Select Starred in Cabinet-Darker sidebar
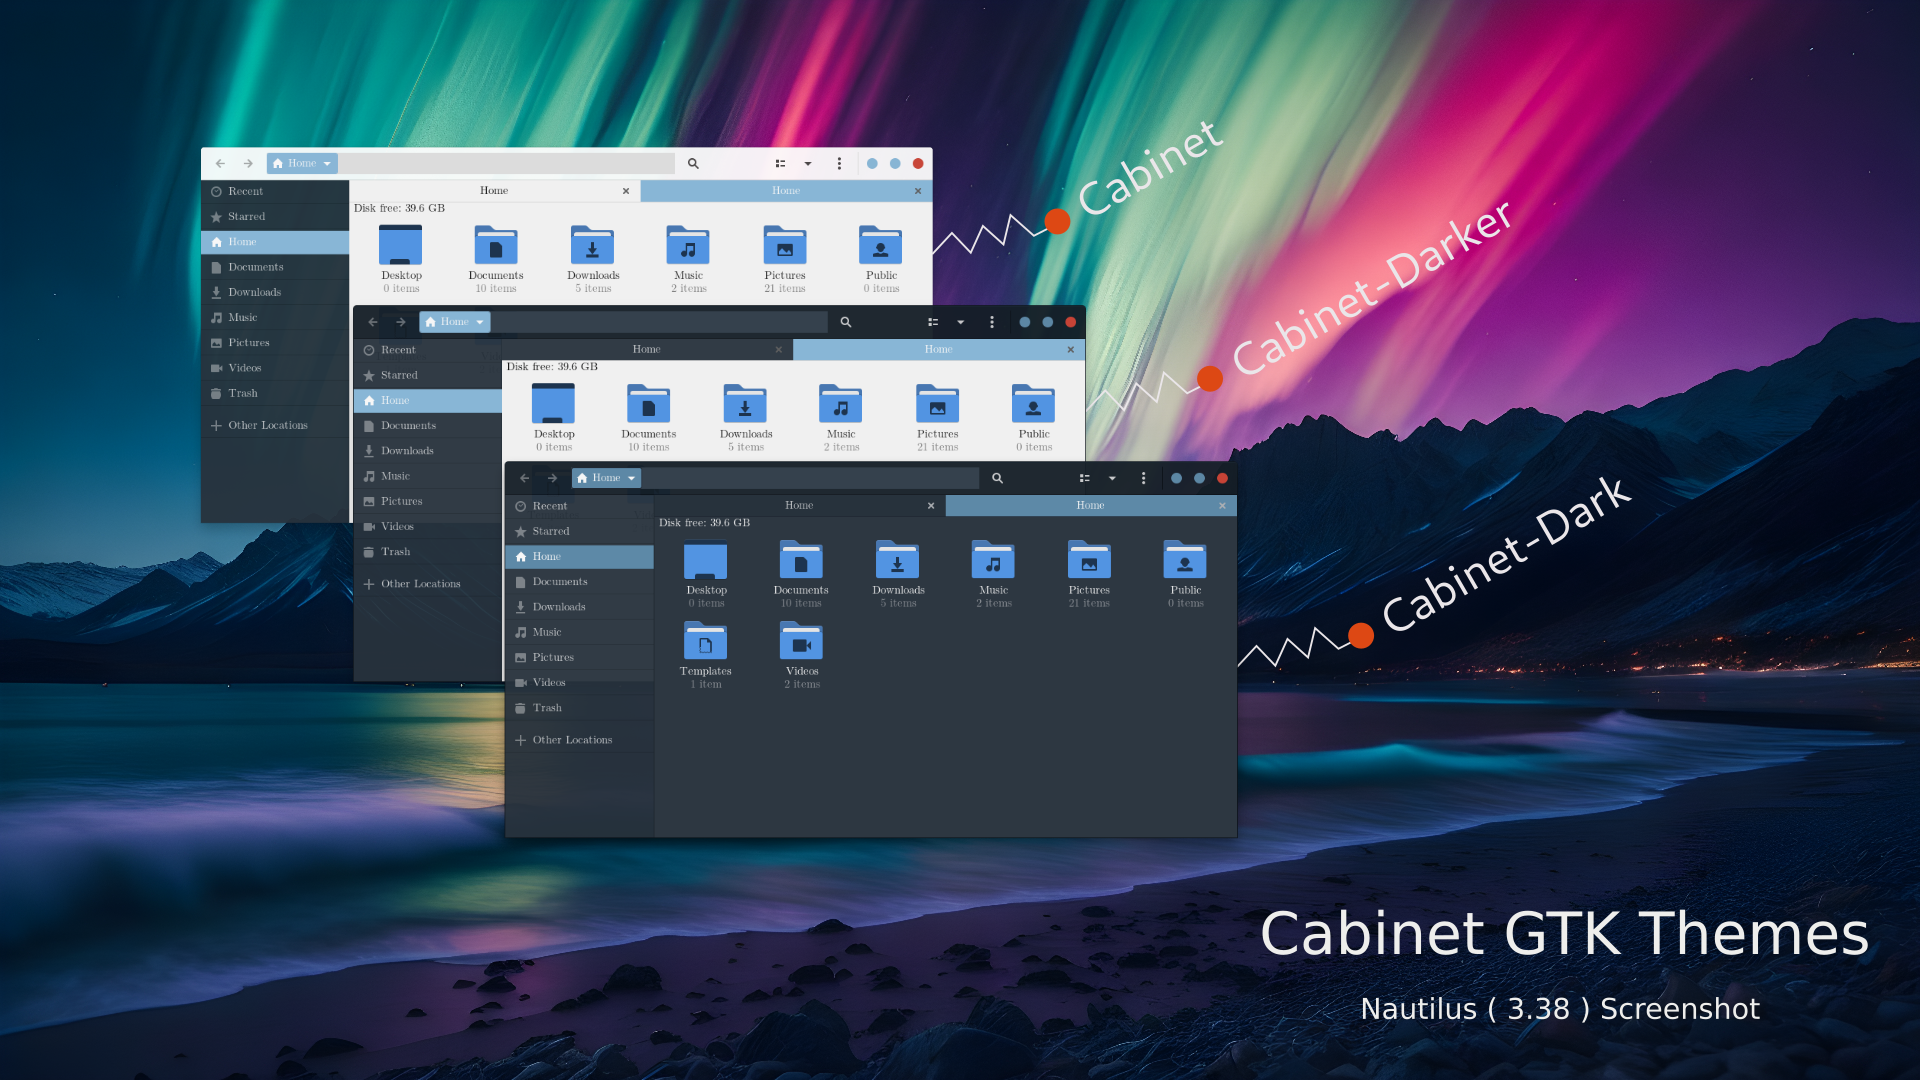The width and height of the screenshot is (1920, 1080). (428, 375)
